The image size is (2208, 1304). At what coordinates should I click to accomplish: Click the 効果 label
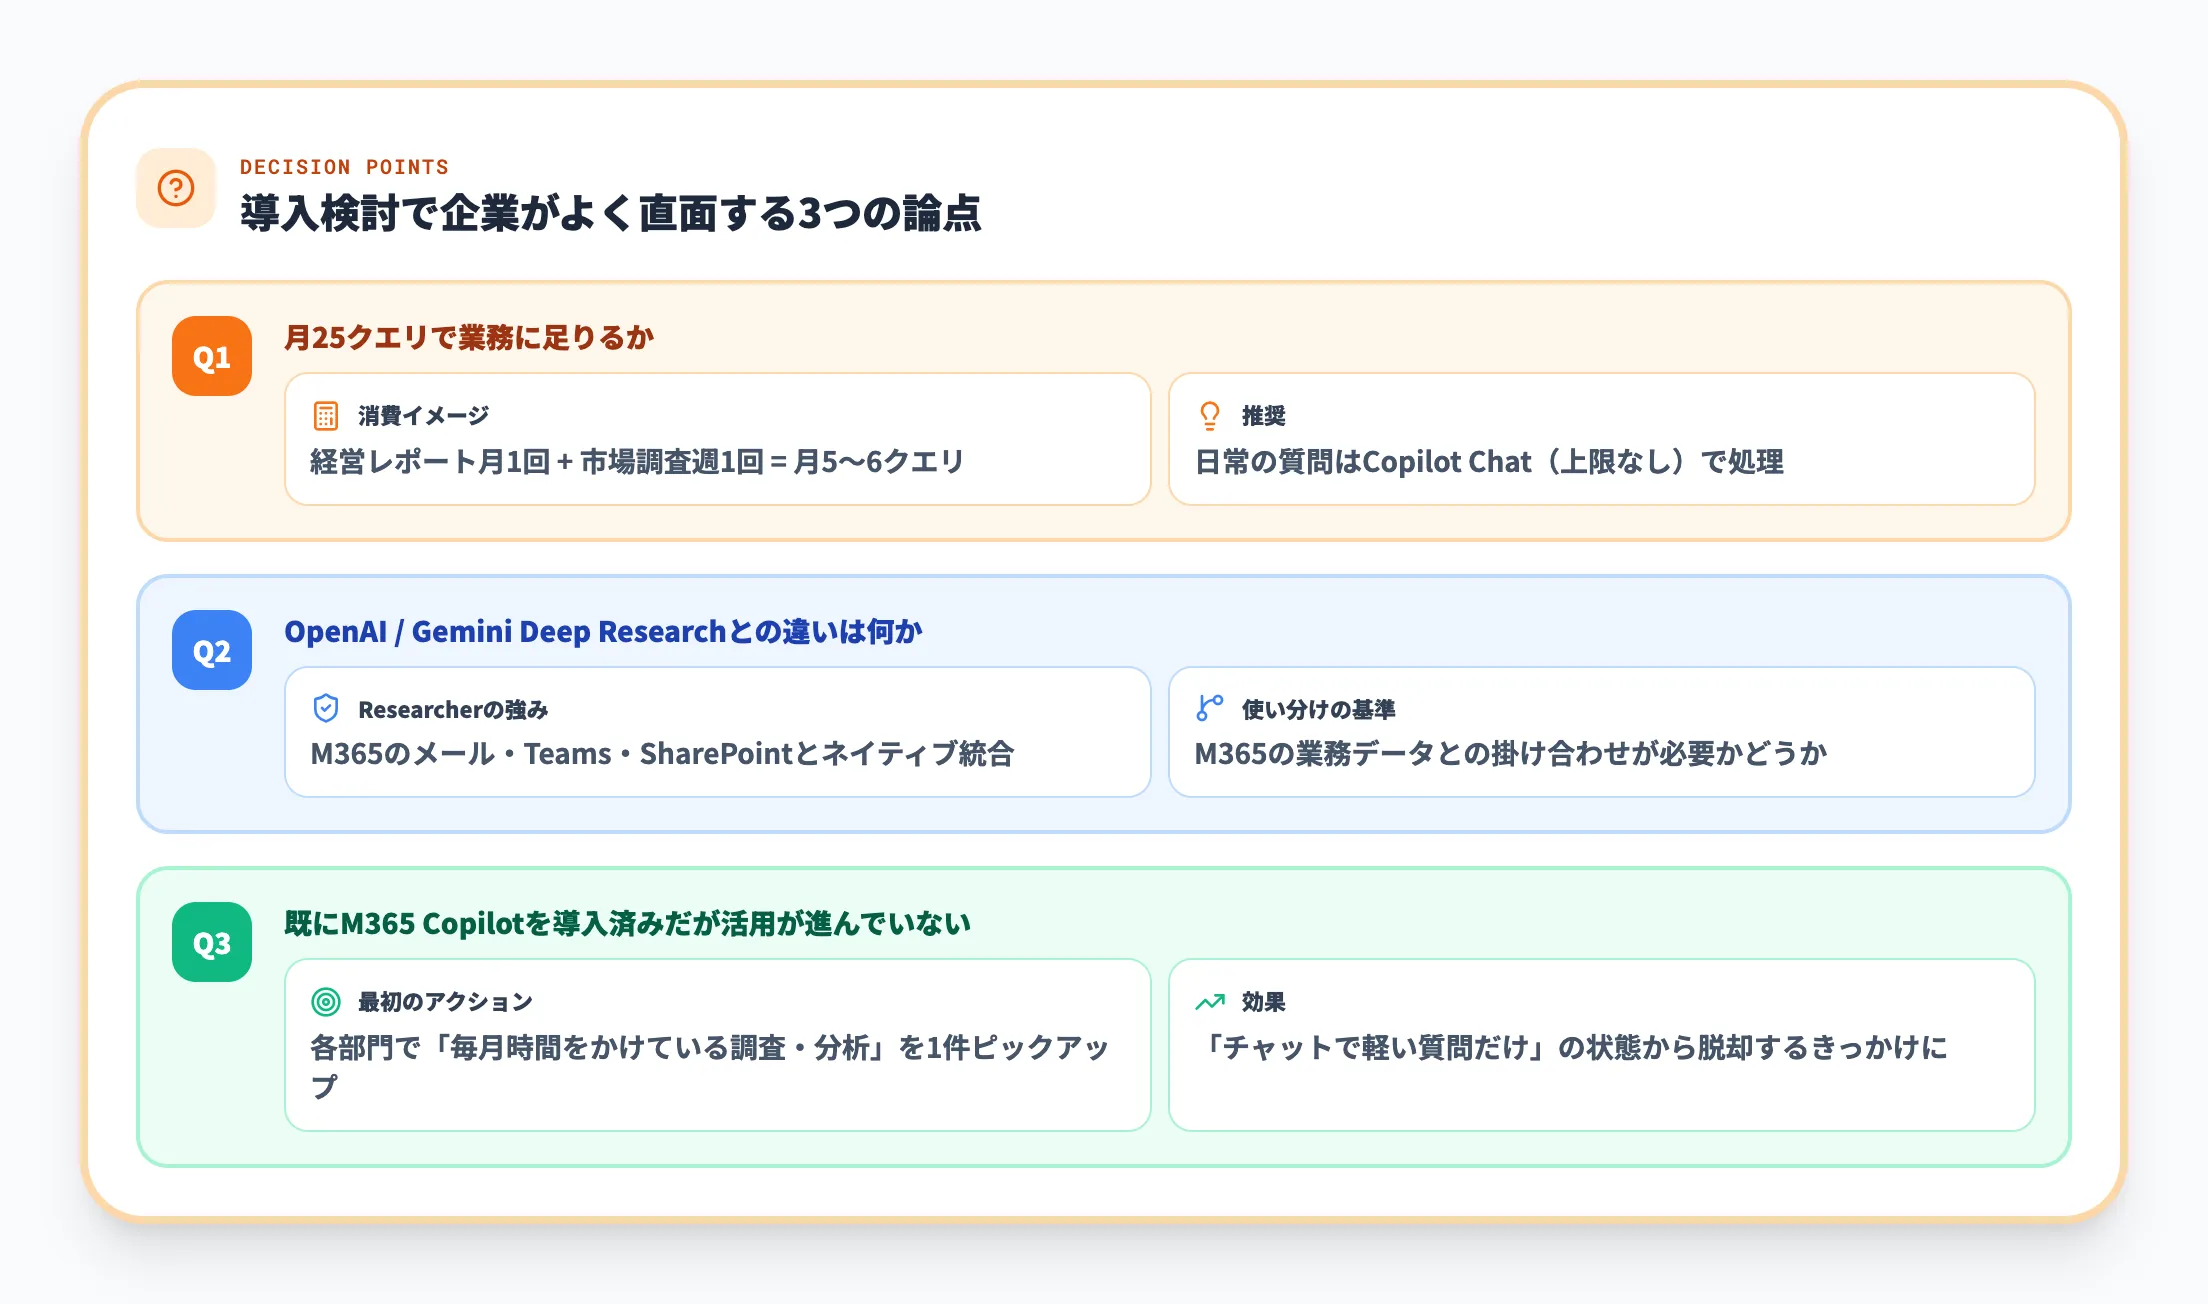pos(1264,1002)
